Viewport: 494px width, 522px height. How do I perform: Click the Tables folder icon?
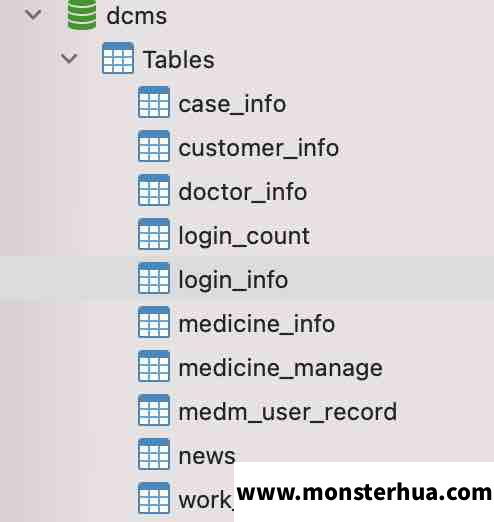coord(118,58)
